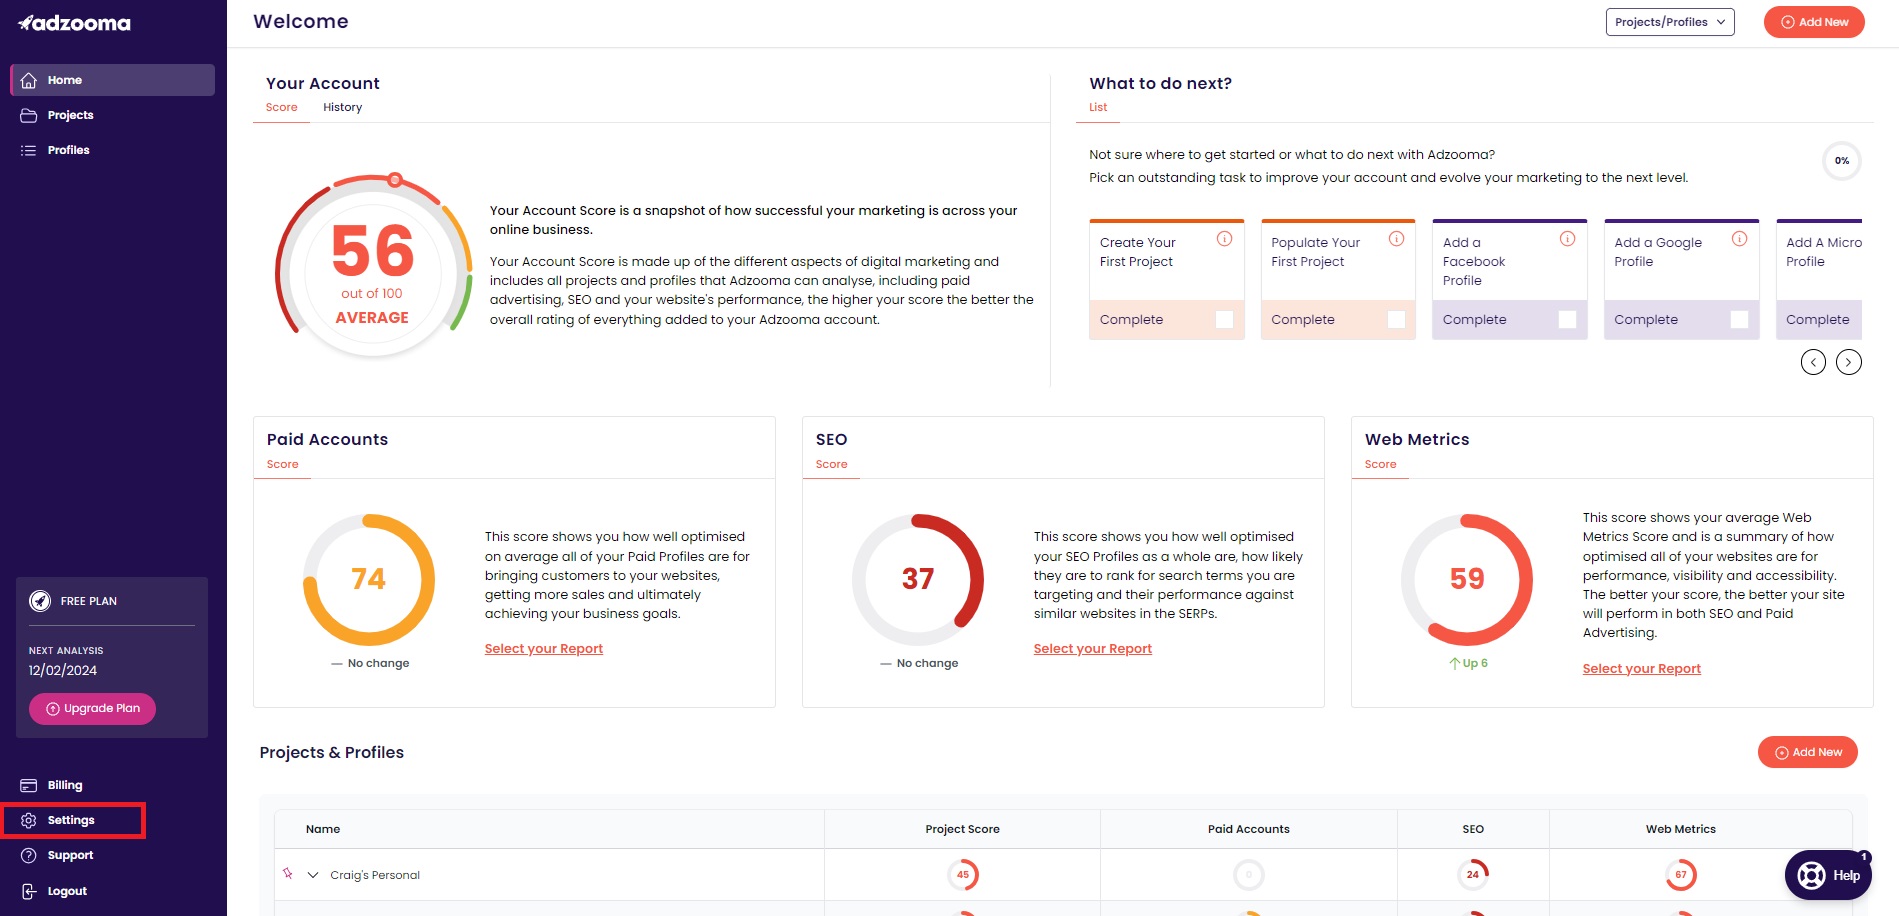Screen dimensions: 1899x916
Task: Tick Complete checkbox on Create Your First Project
Action: click(x=1224, y=320)
